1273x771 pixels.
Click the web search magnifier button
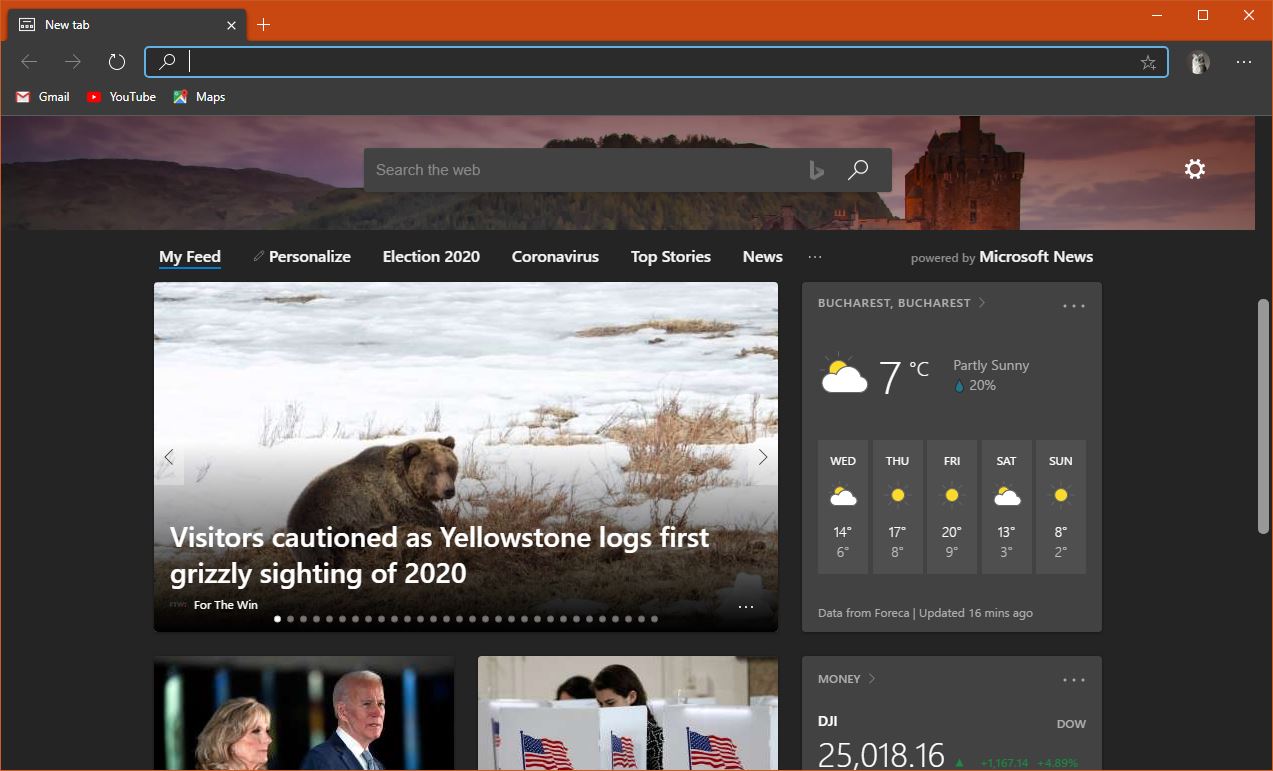(857, 170)
